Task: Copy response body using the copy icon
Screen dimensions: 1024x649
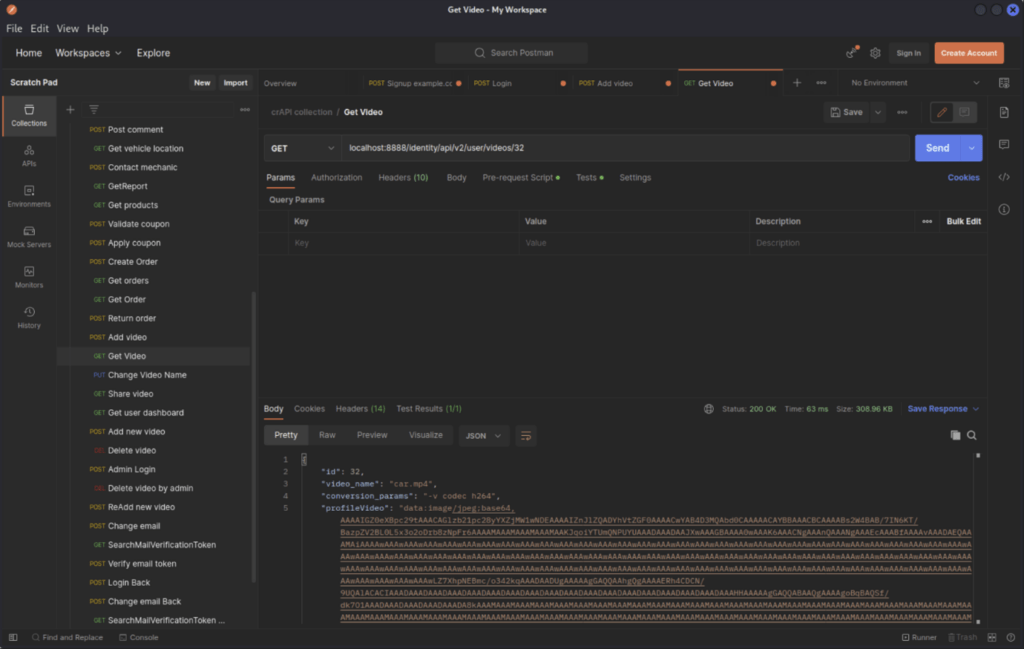Action: coord(955,435)
